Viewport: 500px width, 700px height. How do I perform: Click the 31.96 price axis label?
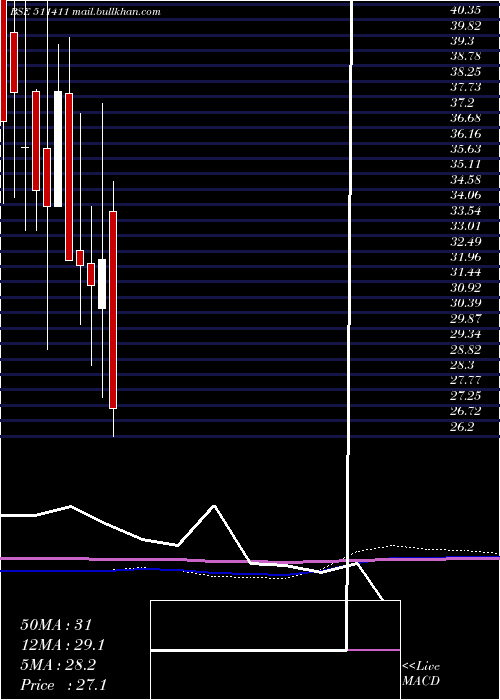coord(465,257)
